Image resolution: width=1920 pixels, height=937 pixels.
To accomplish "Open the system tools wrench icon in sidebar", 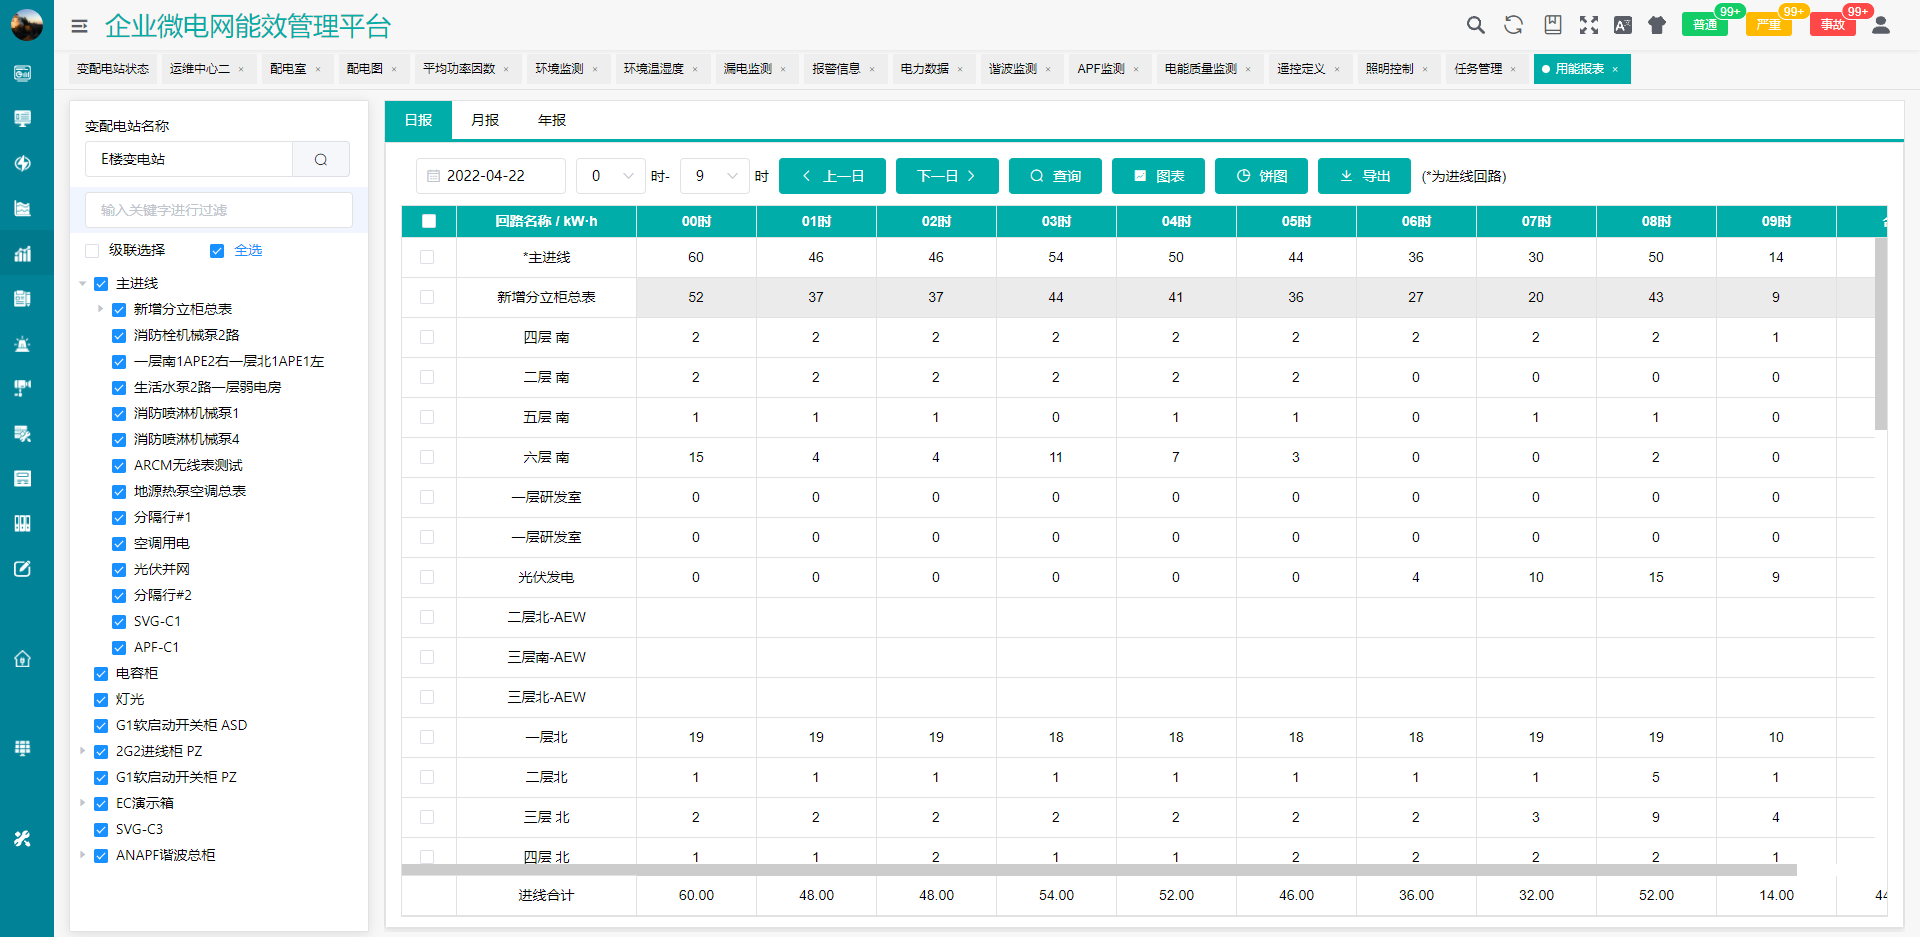I will 23,839.
